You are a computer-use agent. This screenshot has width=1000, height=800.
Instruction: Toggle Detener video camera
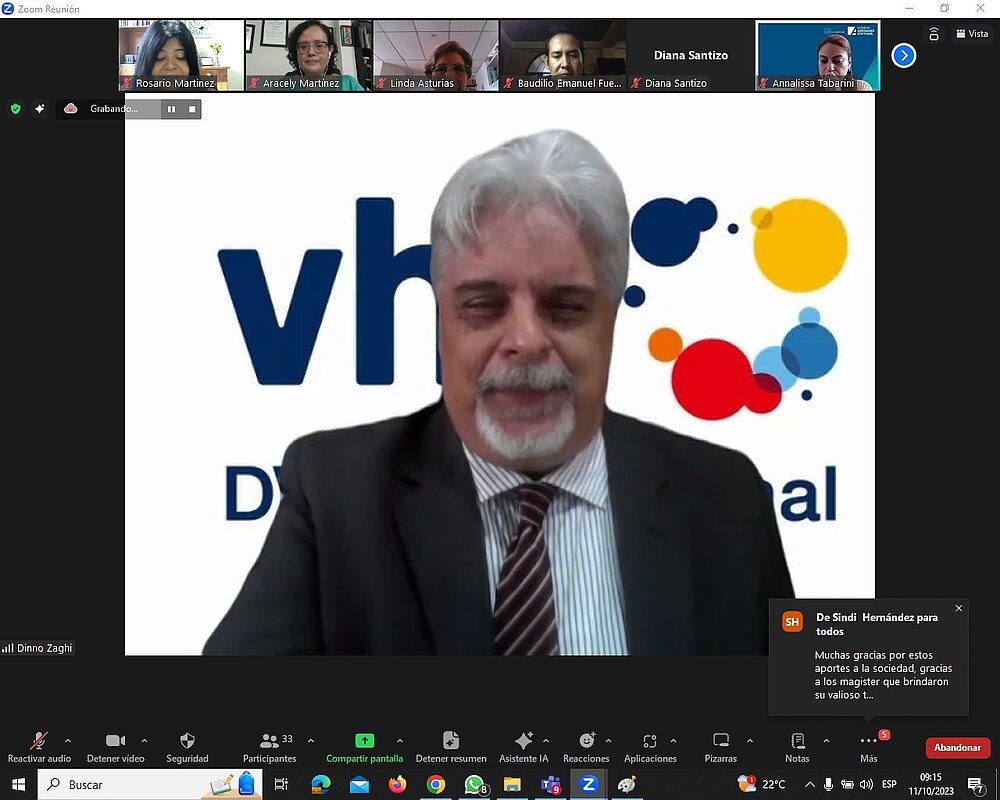pos(115,741)
